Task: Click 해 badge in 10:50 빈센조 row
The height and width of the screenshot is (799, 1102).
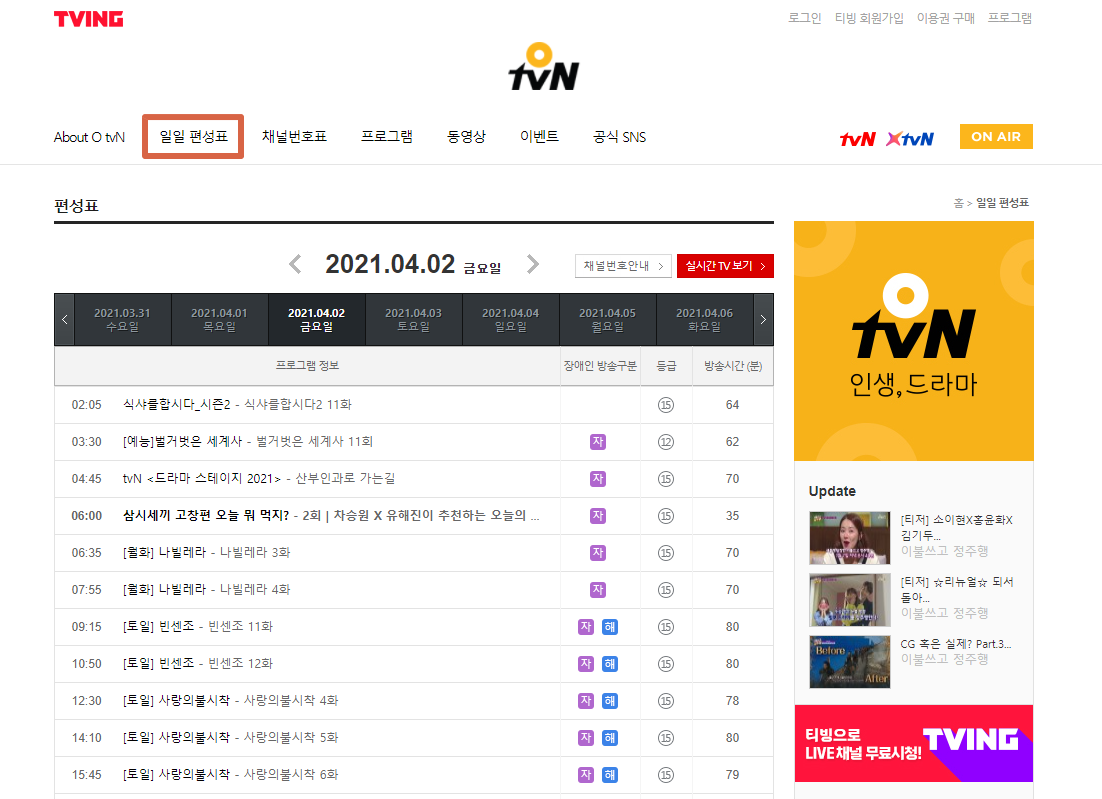Action: (609, 663)
